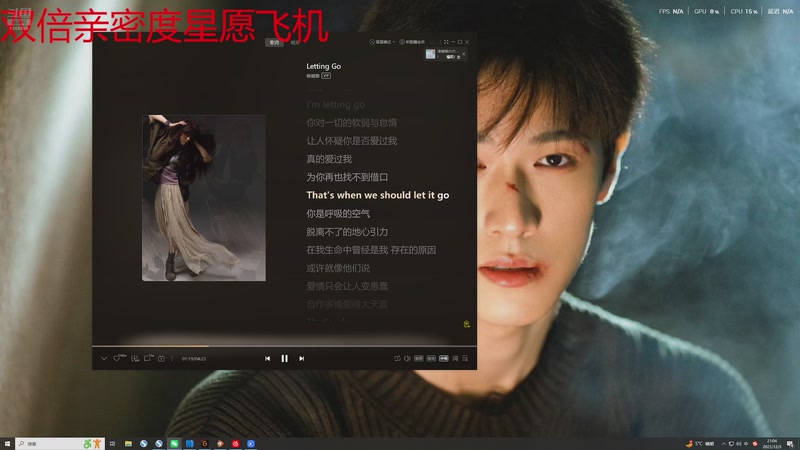Click the album cover artwork
The image size is (800, 450).
point(204,198)
